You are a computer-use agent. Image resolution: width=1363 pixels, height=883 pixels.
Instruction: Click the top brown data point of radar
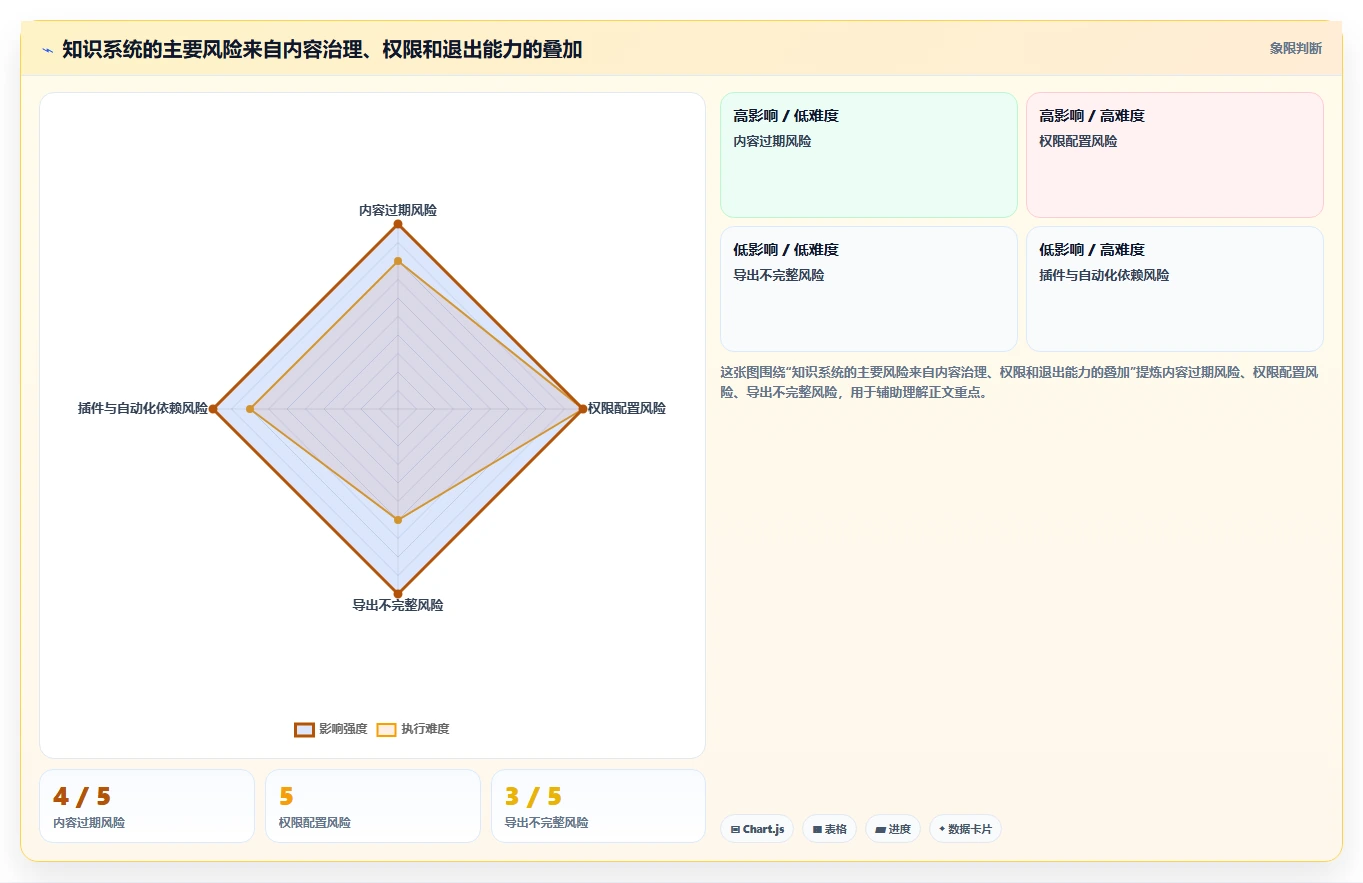[398, 224]
